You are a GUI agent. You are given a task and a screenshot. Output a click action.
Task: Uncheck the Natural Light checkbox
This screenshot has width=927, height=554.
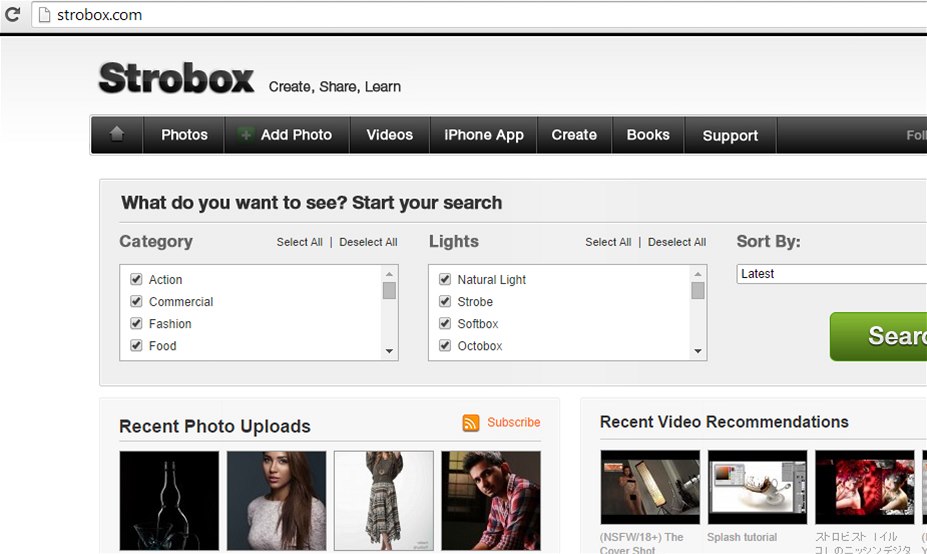[445, 280]
